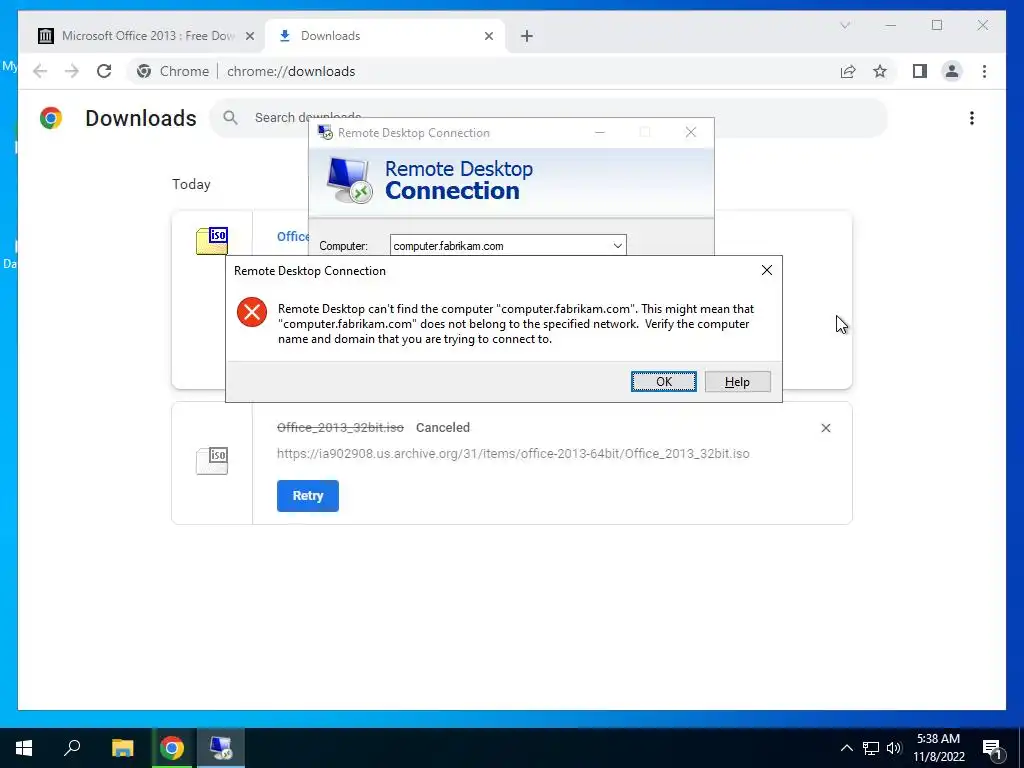Screen dimensions: 1024x768
Task: Open a new Chrome tab
Action: [x=527, y=37]
